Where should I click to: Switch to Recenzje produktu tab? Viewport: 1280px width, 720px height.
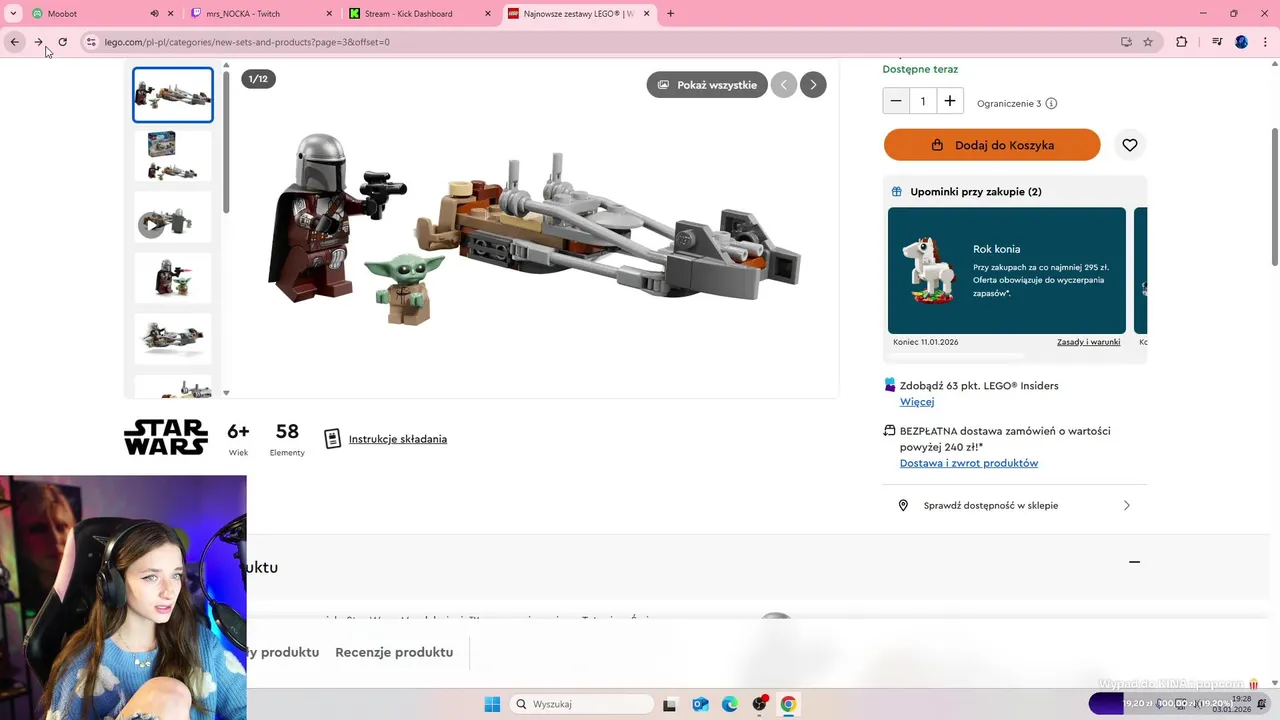point(394,652)
